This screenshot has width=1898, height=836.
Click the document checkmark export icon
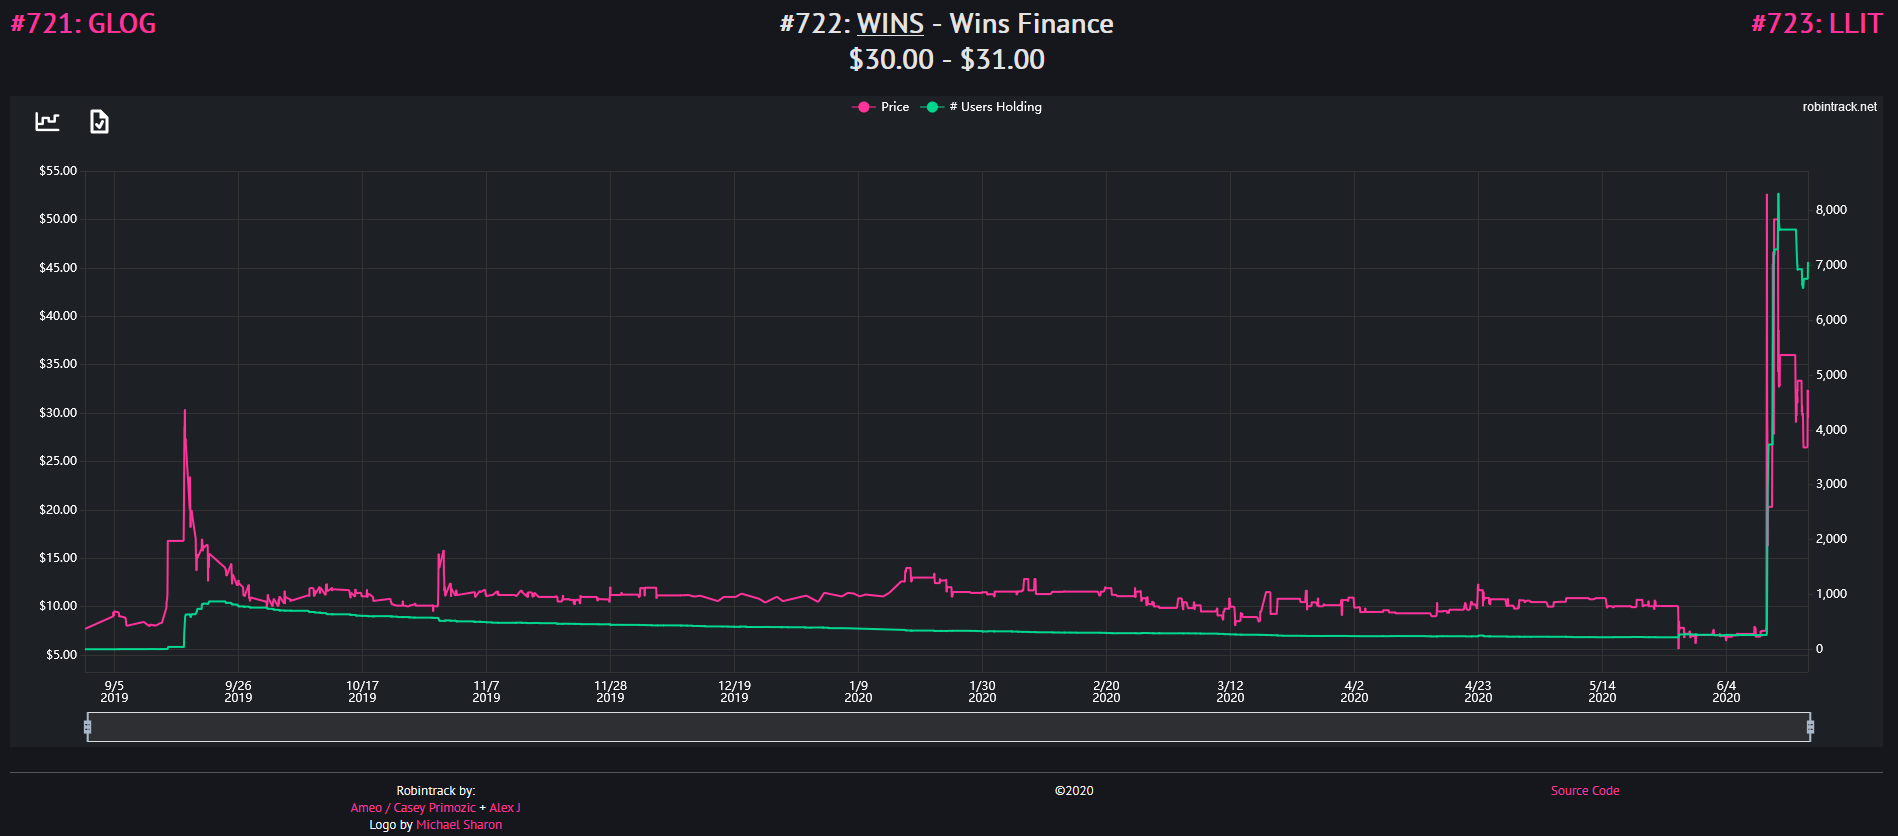pyautogui.click(x=99, y=122)
